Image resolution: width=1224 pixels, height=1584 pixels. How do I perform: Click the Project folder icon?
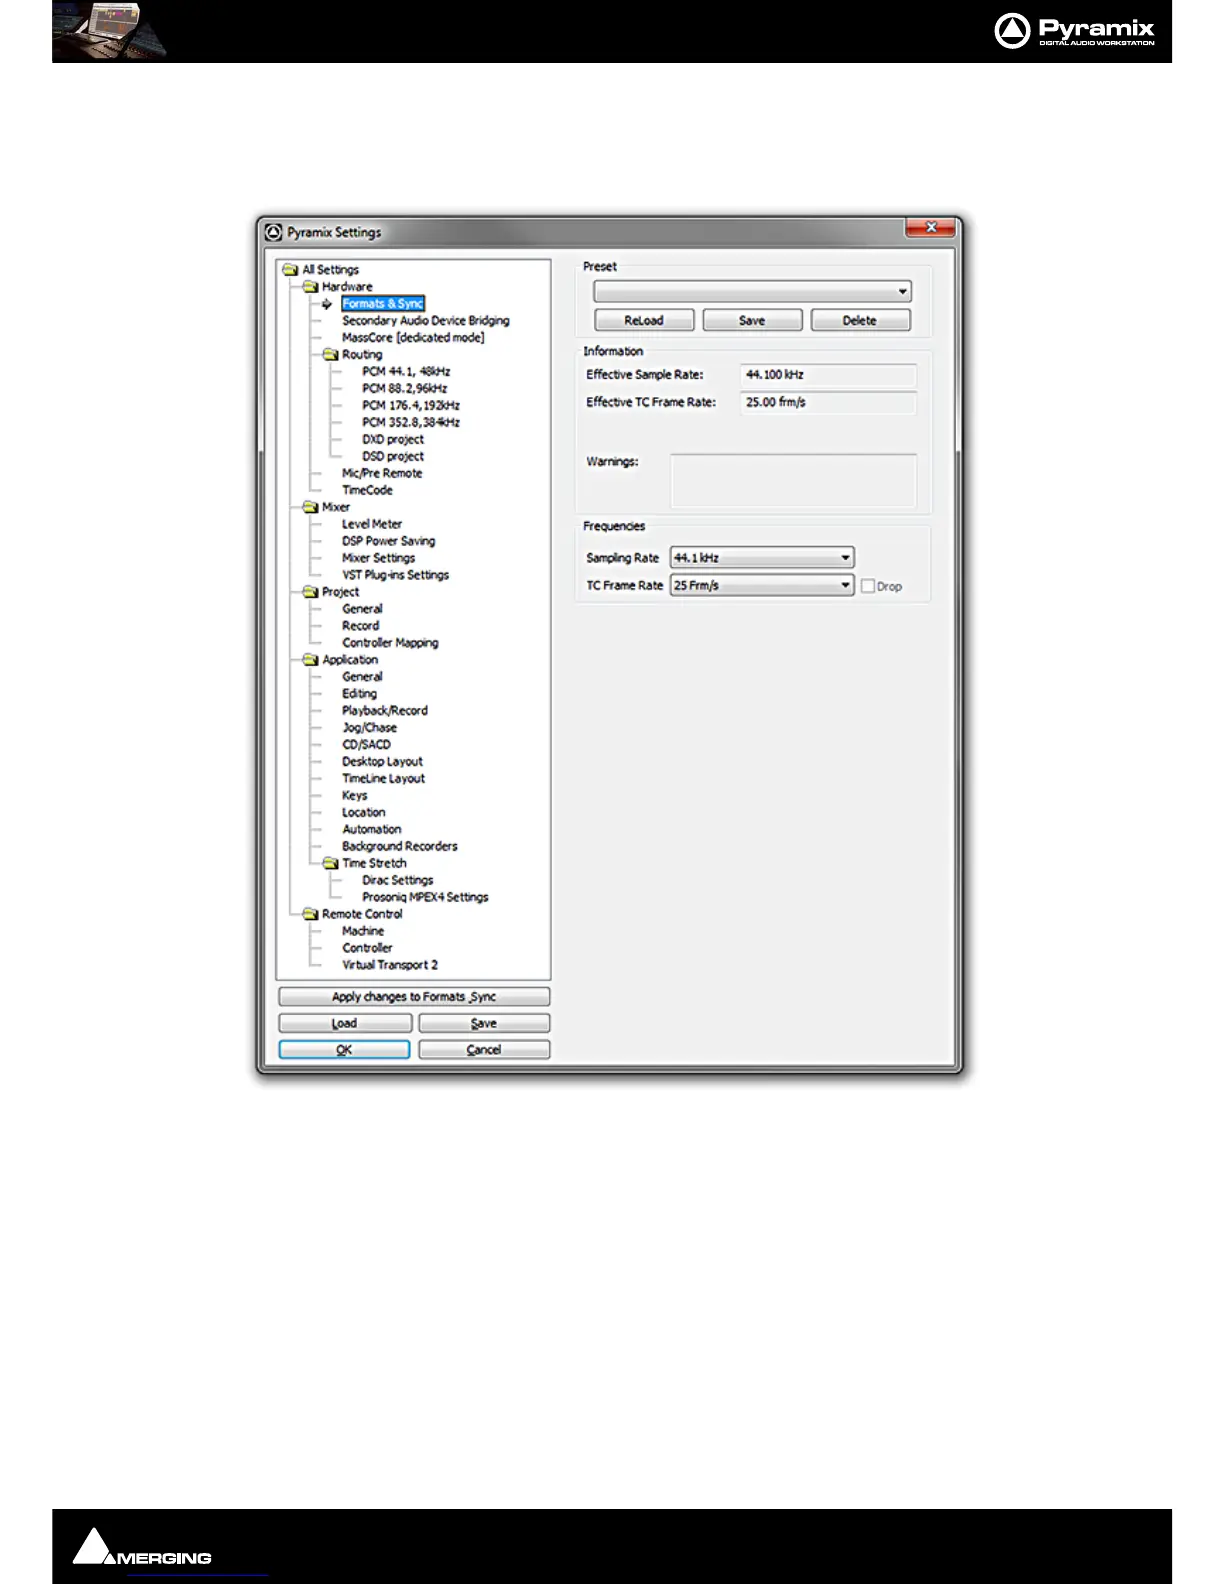point(311,592)
